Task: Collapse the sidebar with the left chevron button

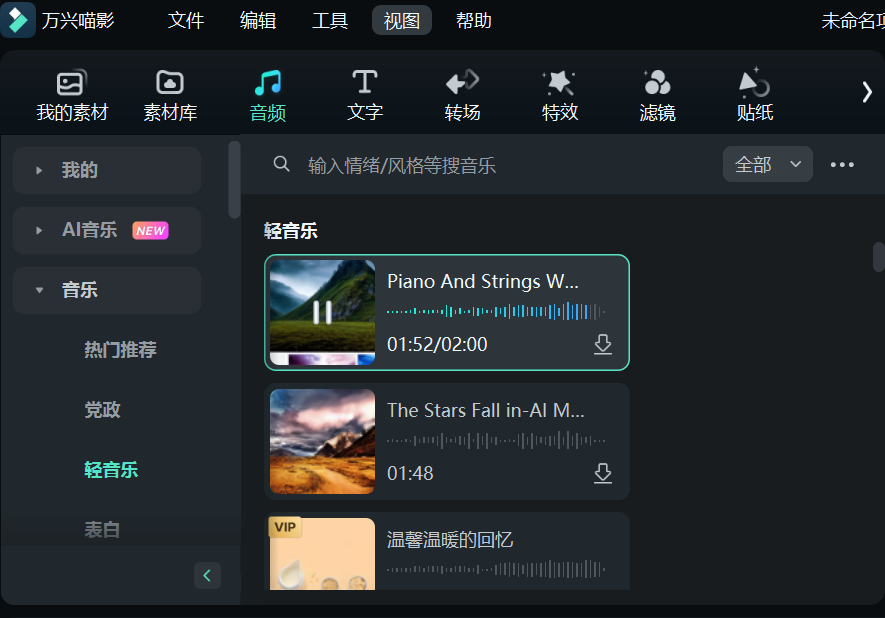Action: point(207,575)
